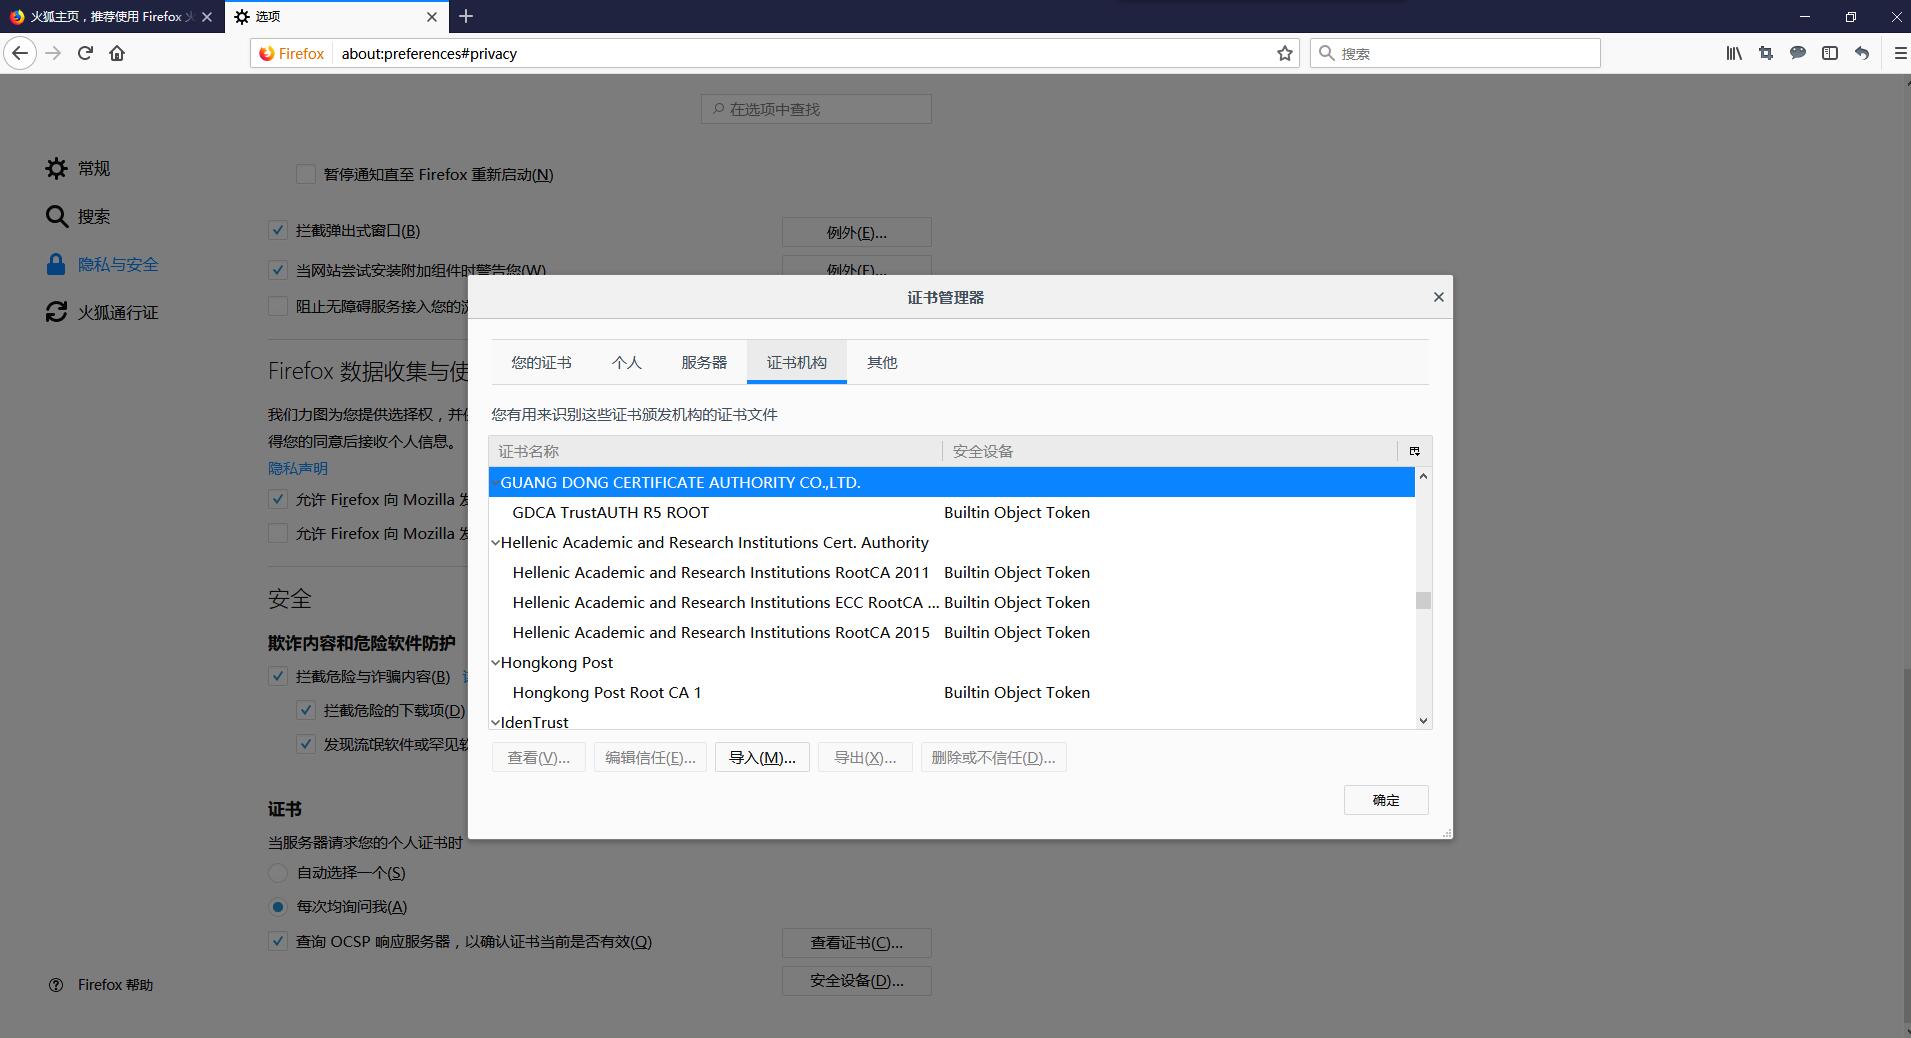Screen dimensions: 1911x1038
Task: Open 隐私声明 link
Action: pos(297,468)
